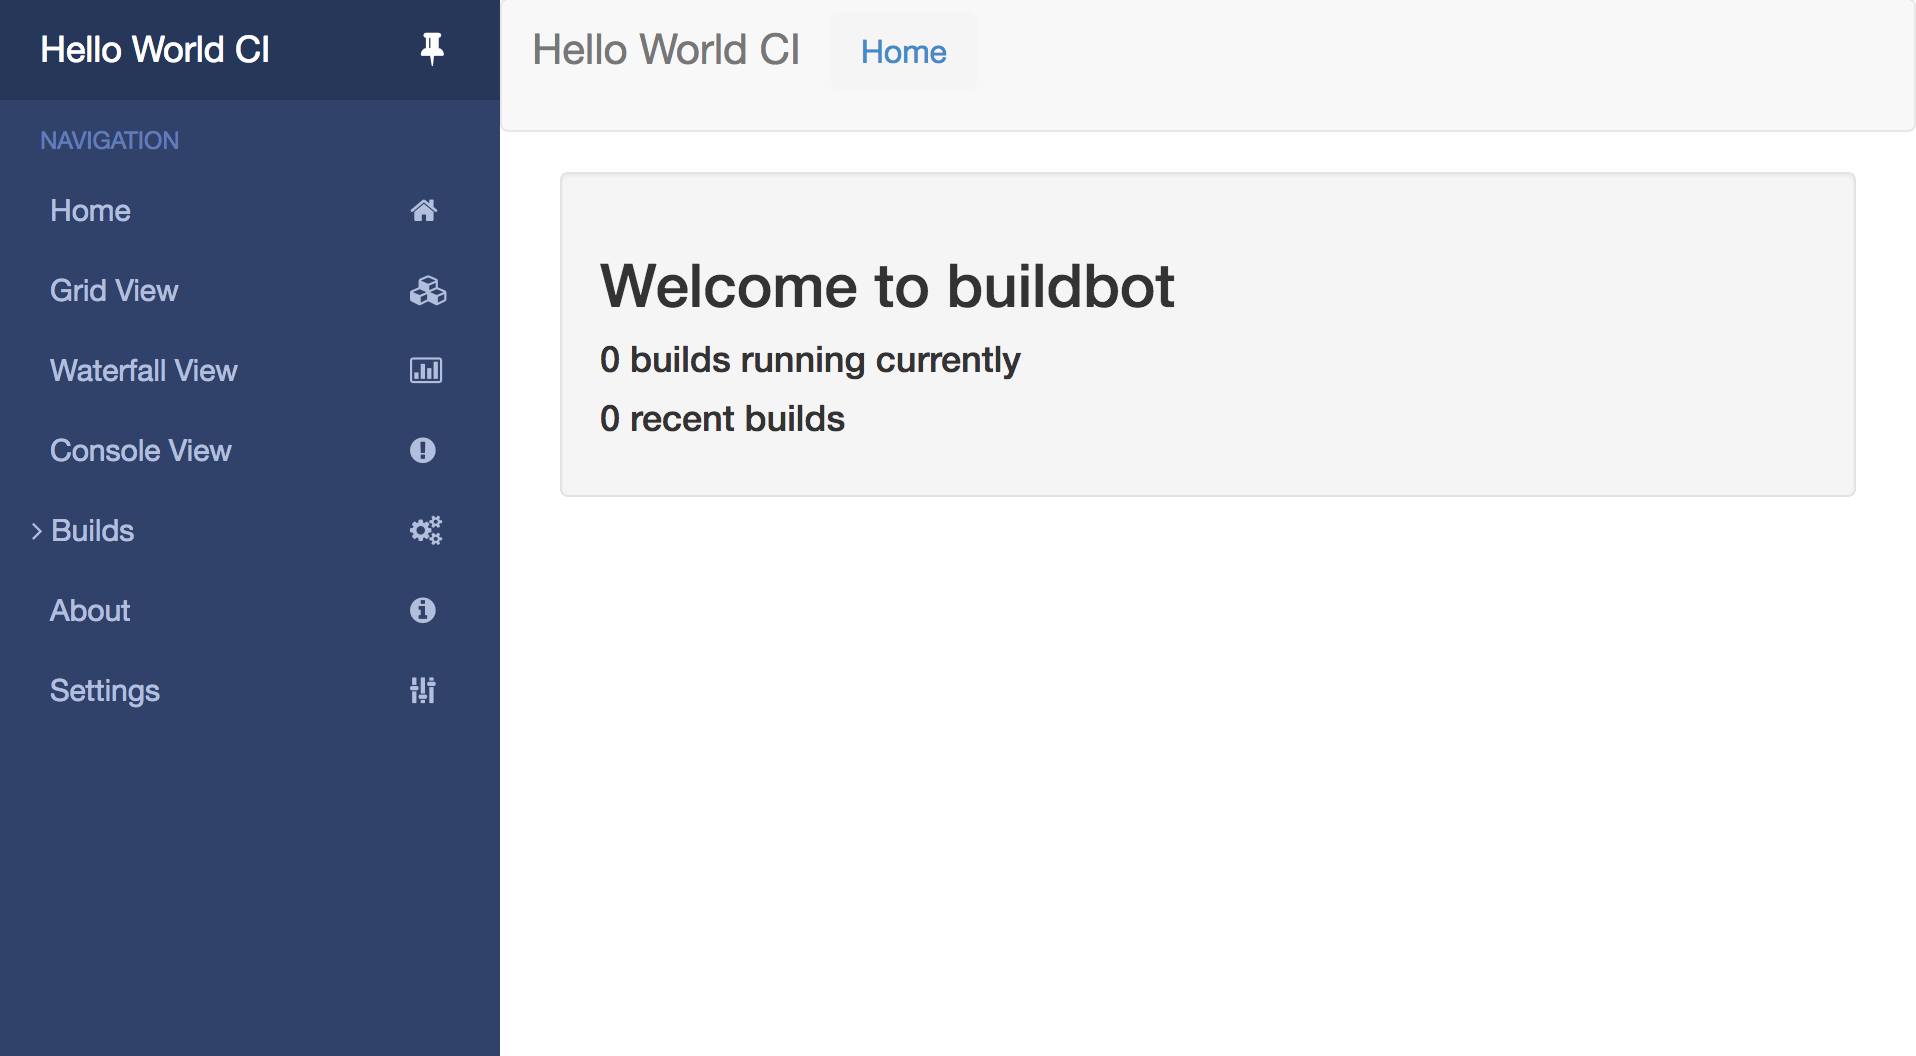Open the Grid View page

tap(114, 290)
